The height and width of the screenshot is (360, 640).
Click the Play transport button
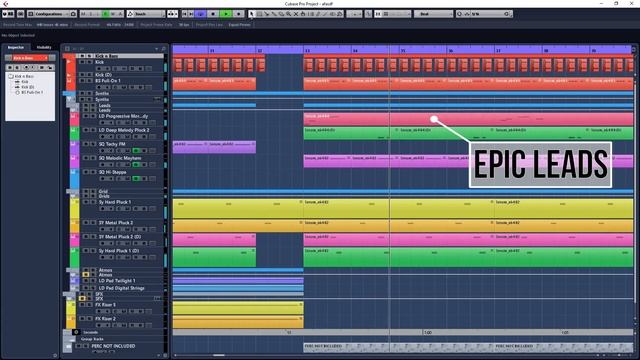(226, 14)
